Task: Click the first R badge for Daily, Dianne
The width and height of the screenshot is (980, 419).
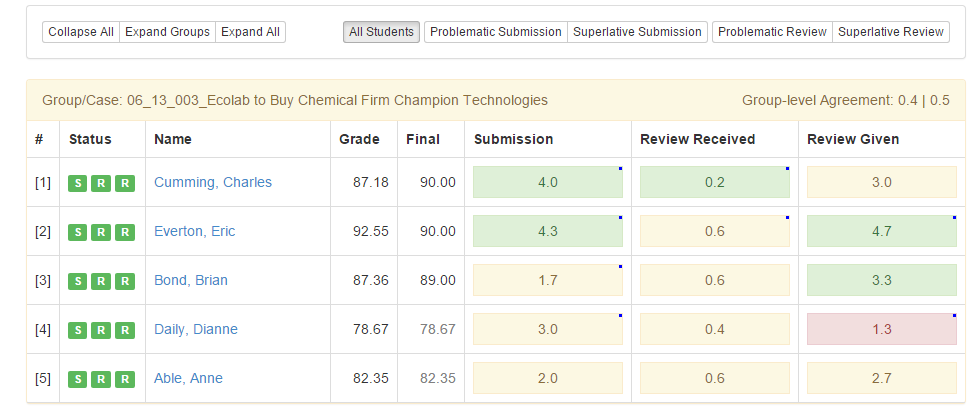Action: click(101, 330)
